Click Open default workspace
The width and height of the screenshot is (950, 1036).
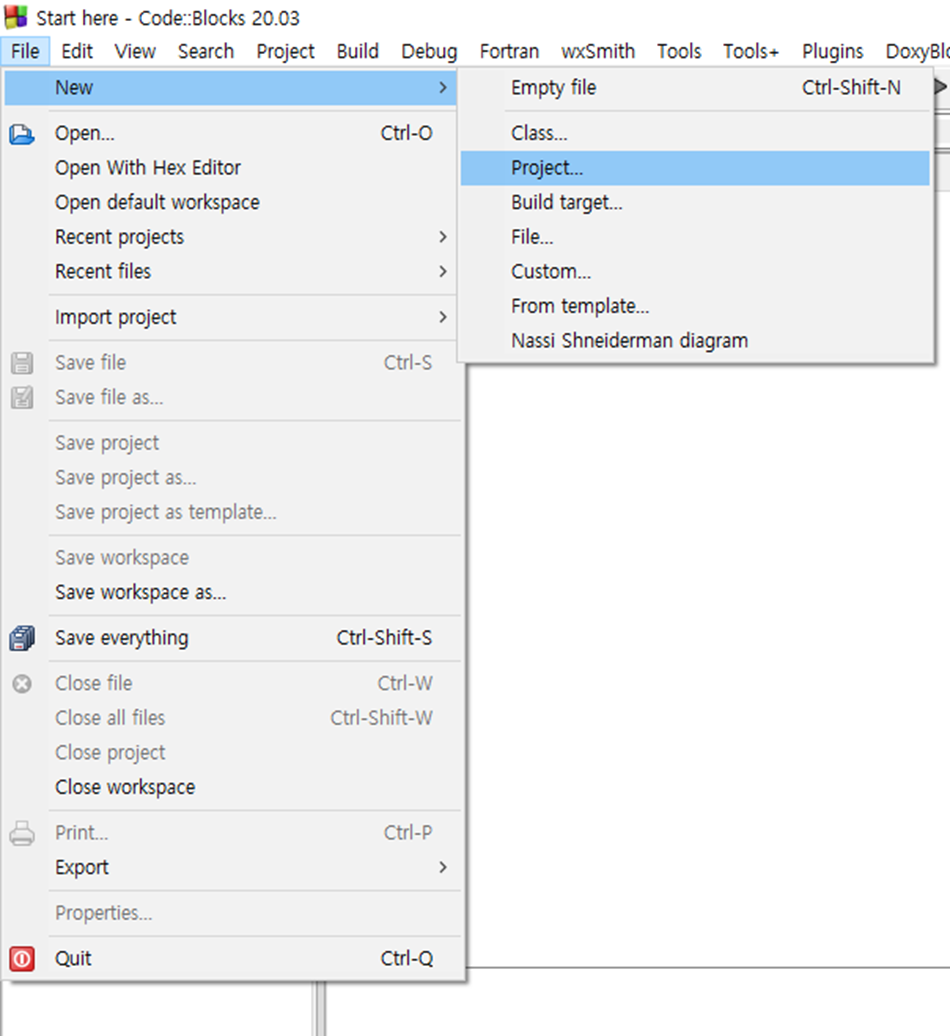click(x=231, y=202)
